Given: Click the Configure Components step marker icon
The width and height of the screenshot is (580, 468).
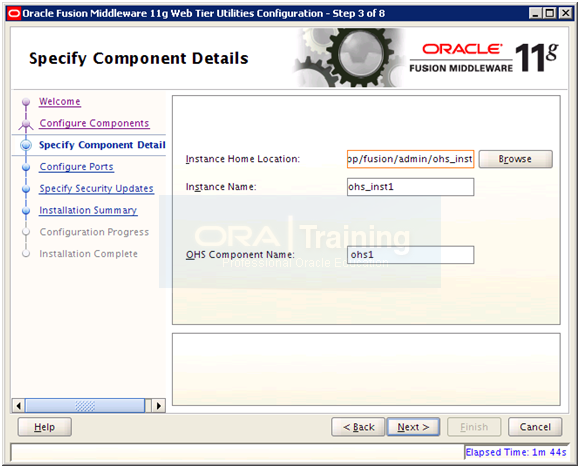Looking at the screenshot, I should click(x=26, y=125).
